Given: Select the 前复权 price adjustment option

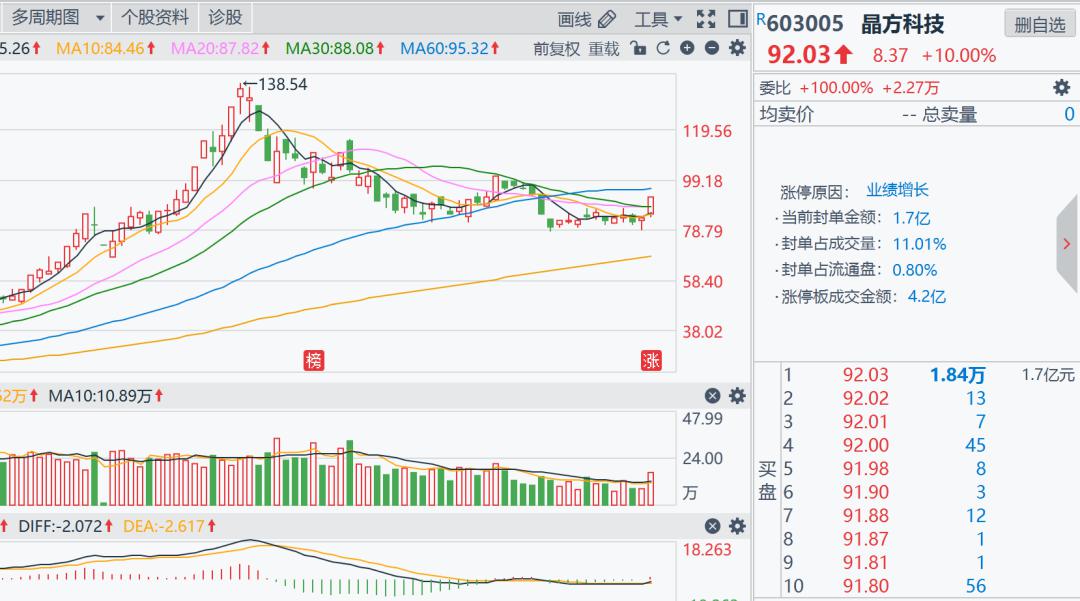Looking at the screenshot, I should pos(557,49).
